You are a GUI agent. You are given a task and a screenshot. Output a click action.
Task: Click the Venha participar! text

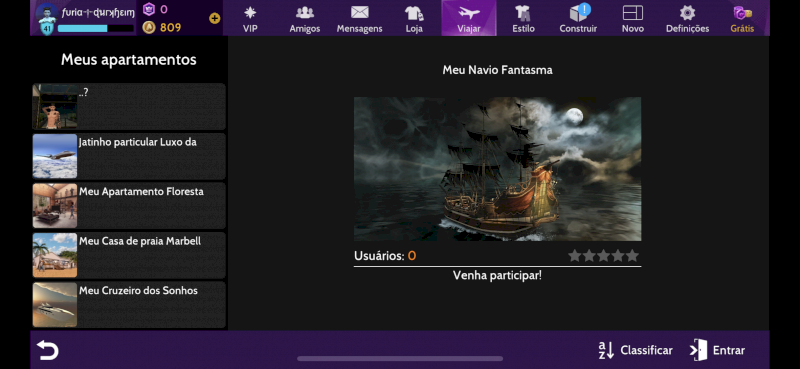coord(497,276)
